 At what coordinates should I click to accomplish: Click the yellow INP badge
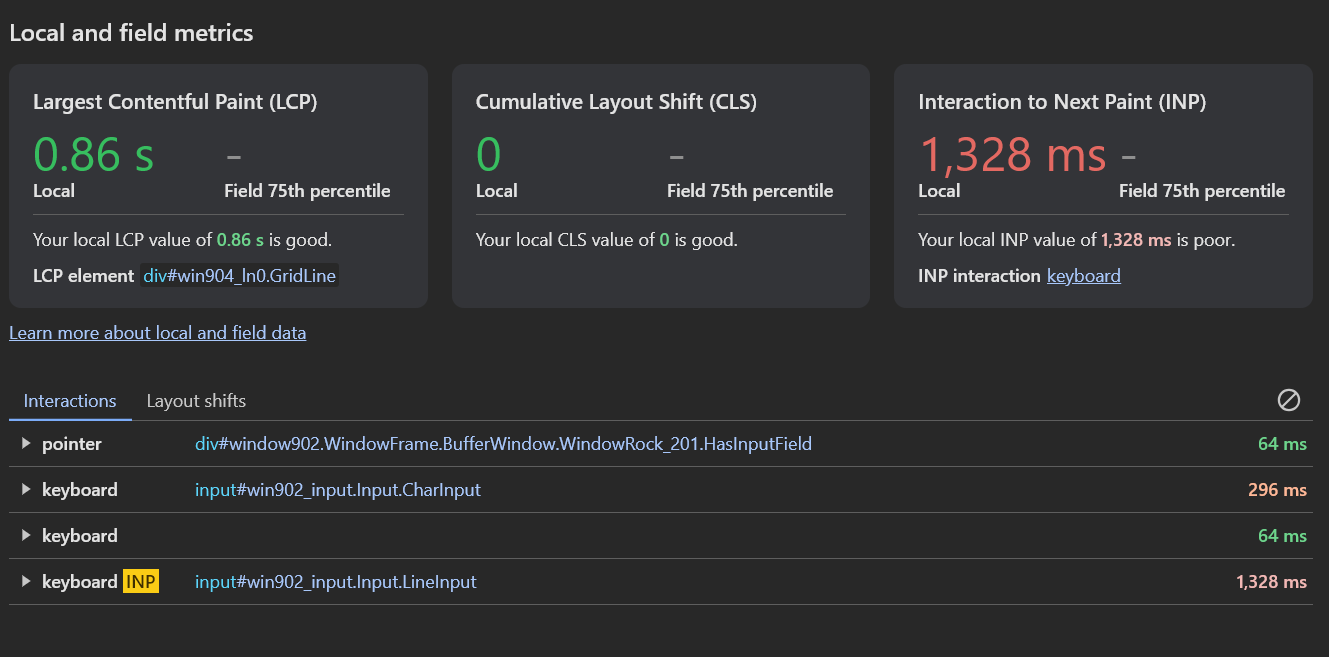coord(141,582)
